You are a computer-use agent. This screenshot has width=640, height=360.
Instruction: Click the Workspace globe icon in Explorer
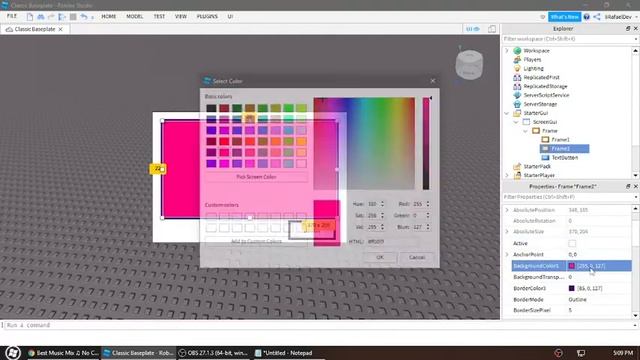pos(517,51)
